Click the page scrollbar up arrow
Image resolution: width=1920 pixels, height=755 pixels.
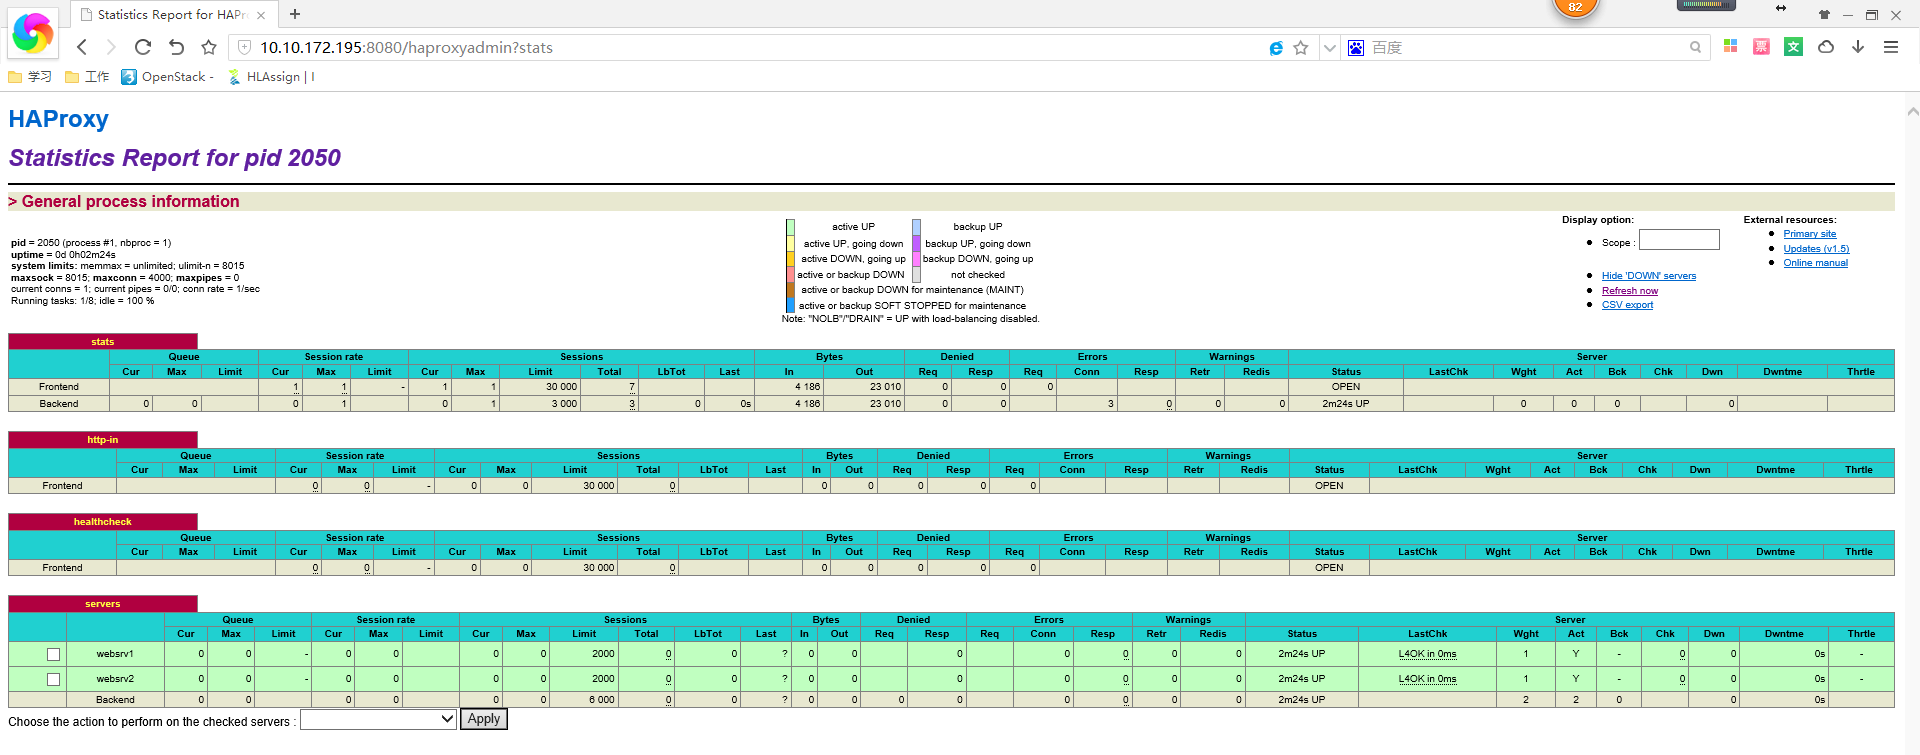pyautogui.click(x=1912, y=111)
